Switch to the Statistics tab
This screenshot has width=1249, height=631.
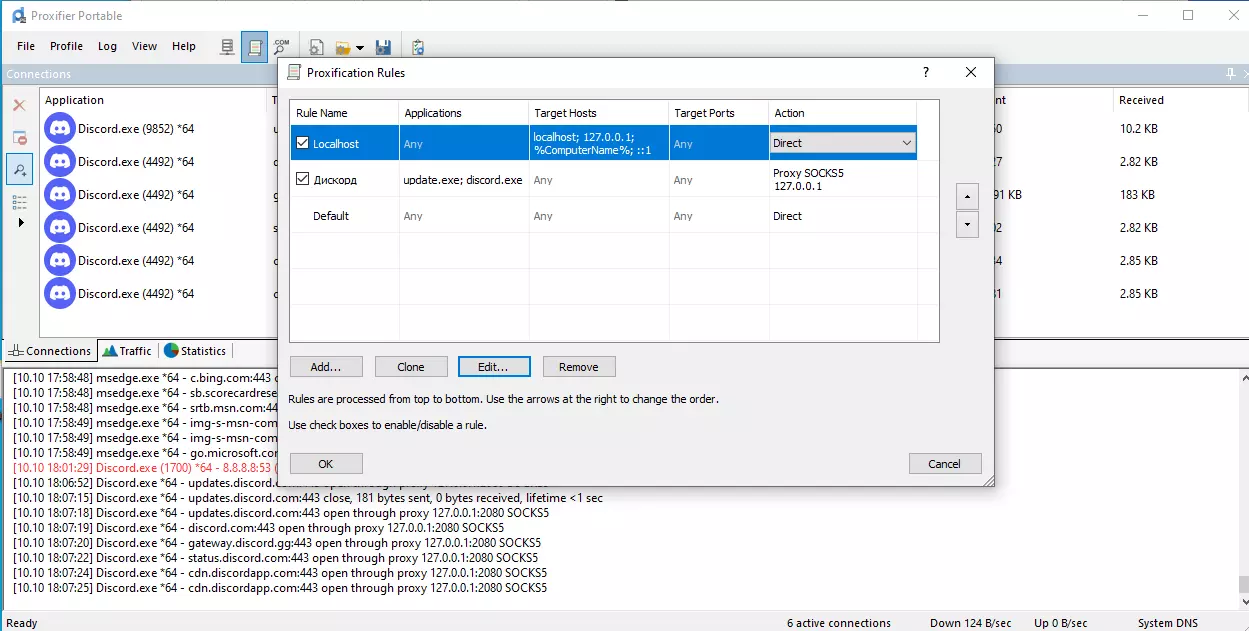pyautogui.click(x=195, y=351)
